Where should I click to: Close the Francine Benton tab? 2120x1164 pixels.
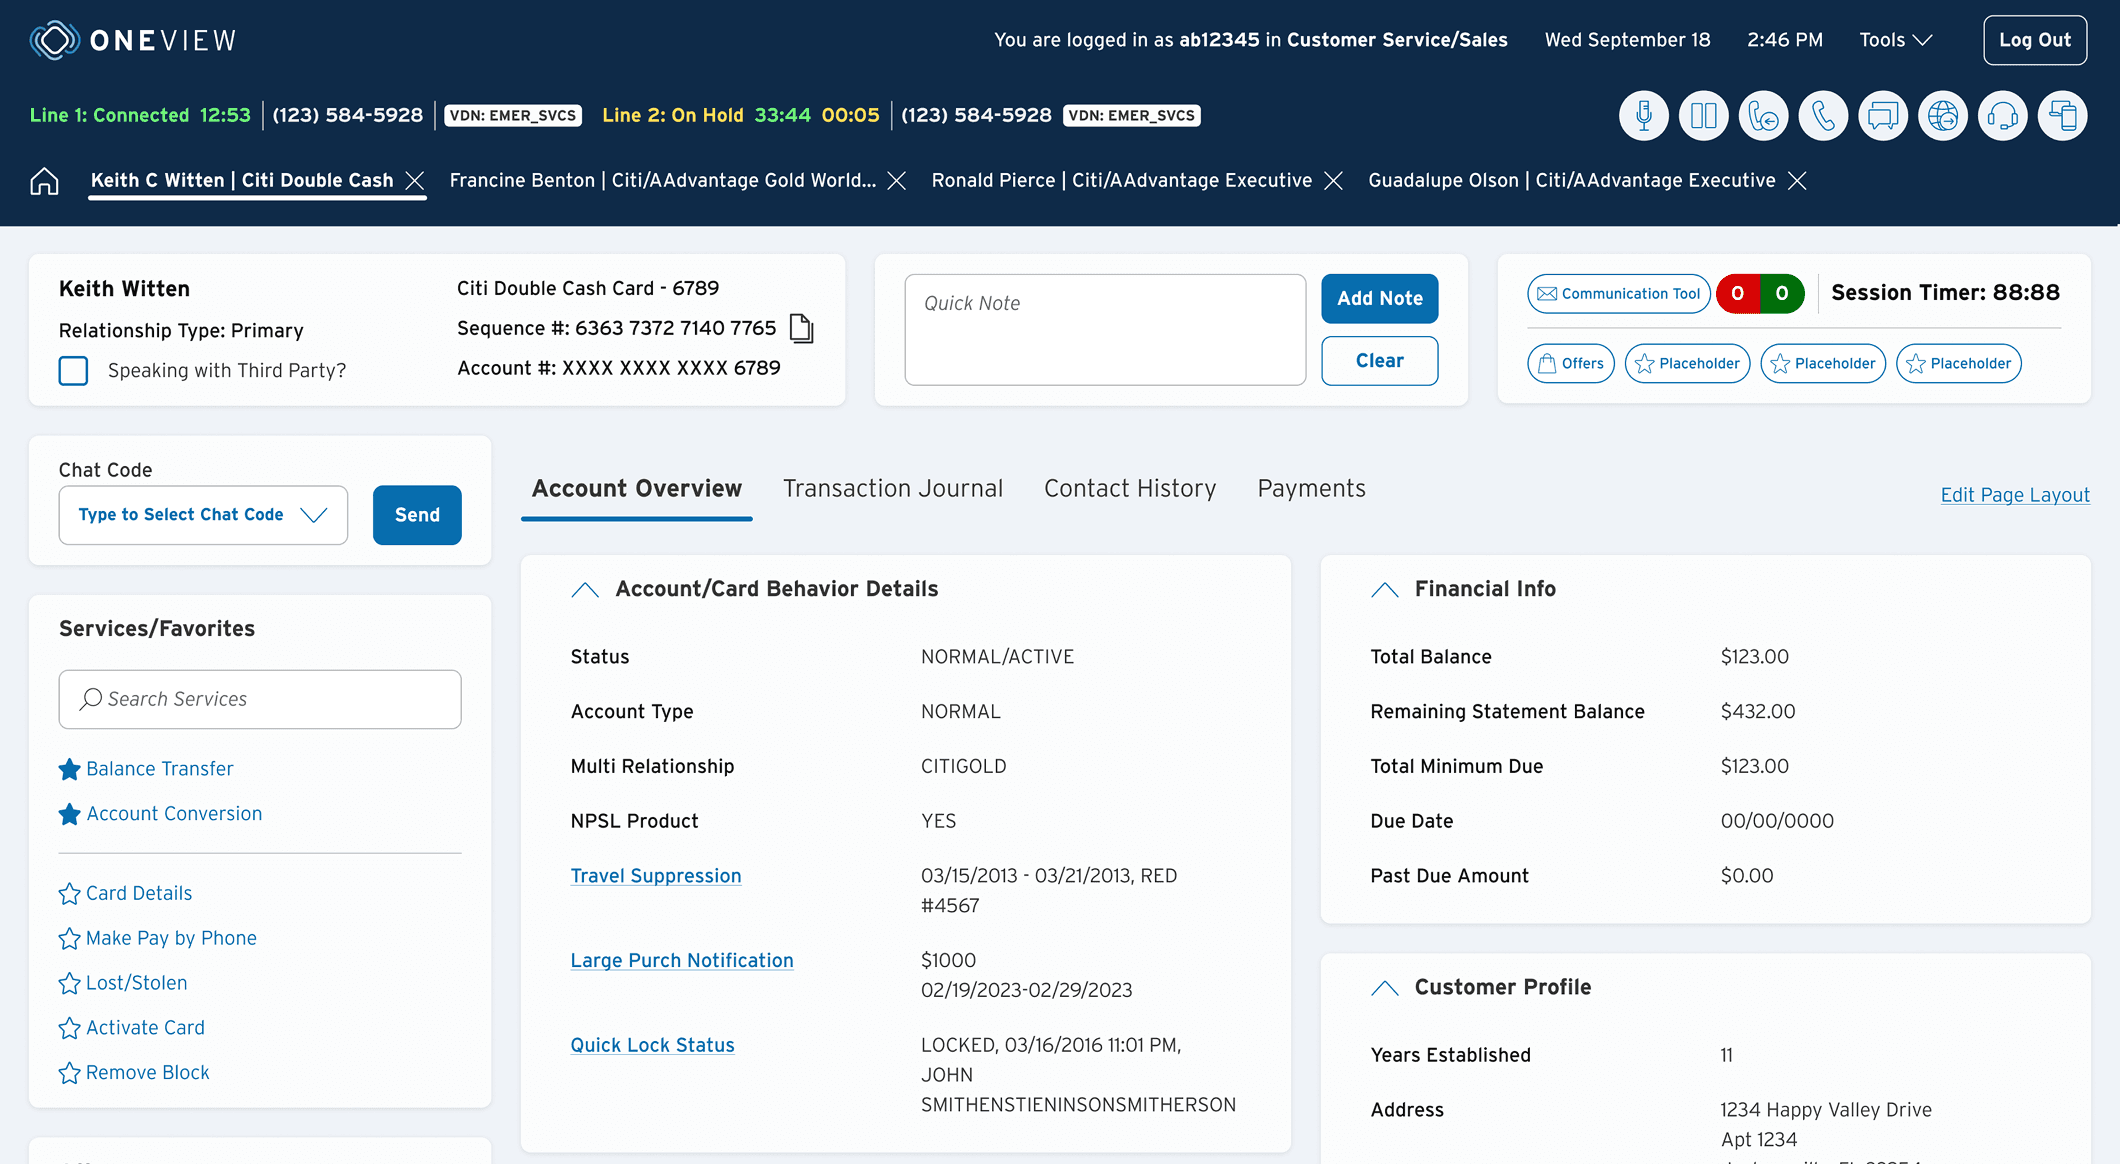(x=897, y=181)
